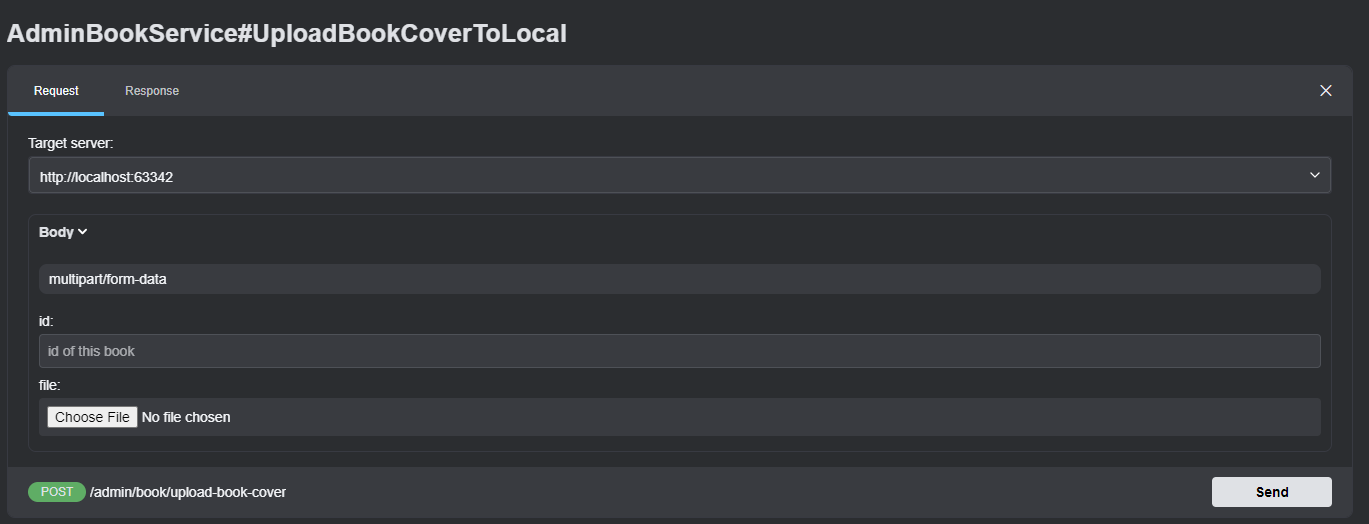Switch to the Response tab

pyautogui.click(x=152, y=91)
